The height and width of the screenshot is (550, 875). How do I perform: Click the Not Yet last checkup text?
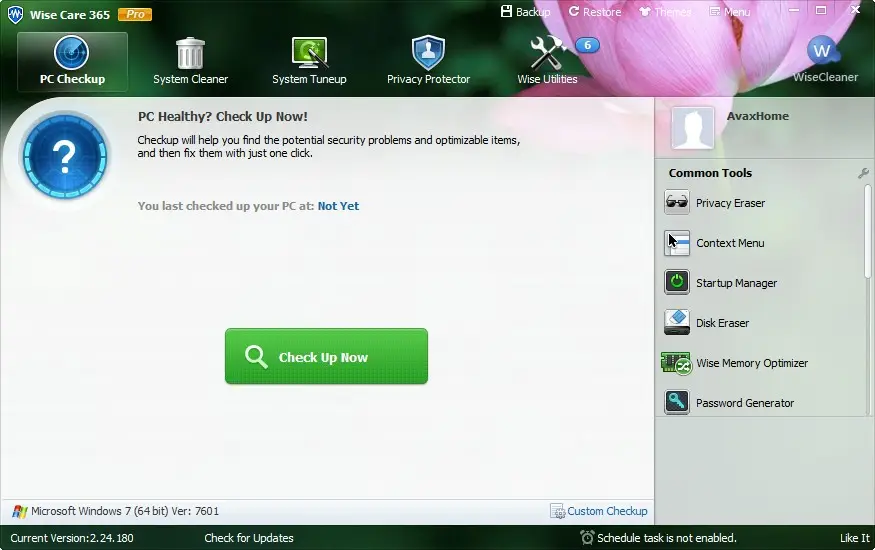coord(338,206)
